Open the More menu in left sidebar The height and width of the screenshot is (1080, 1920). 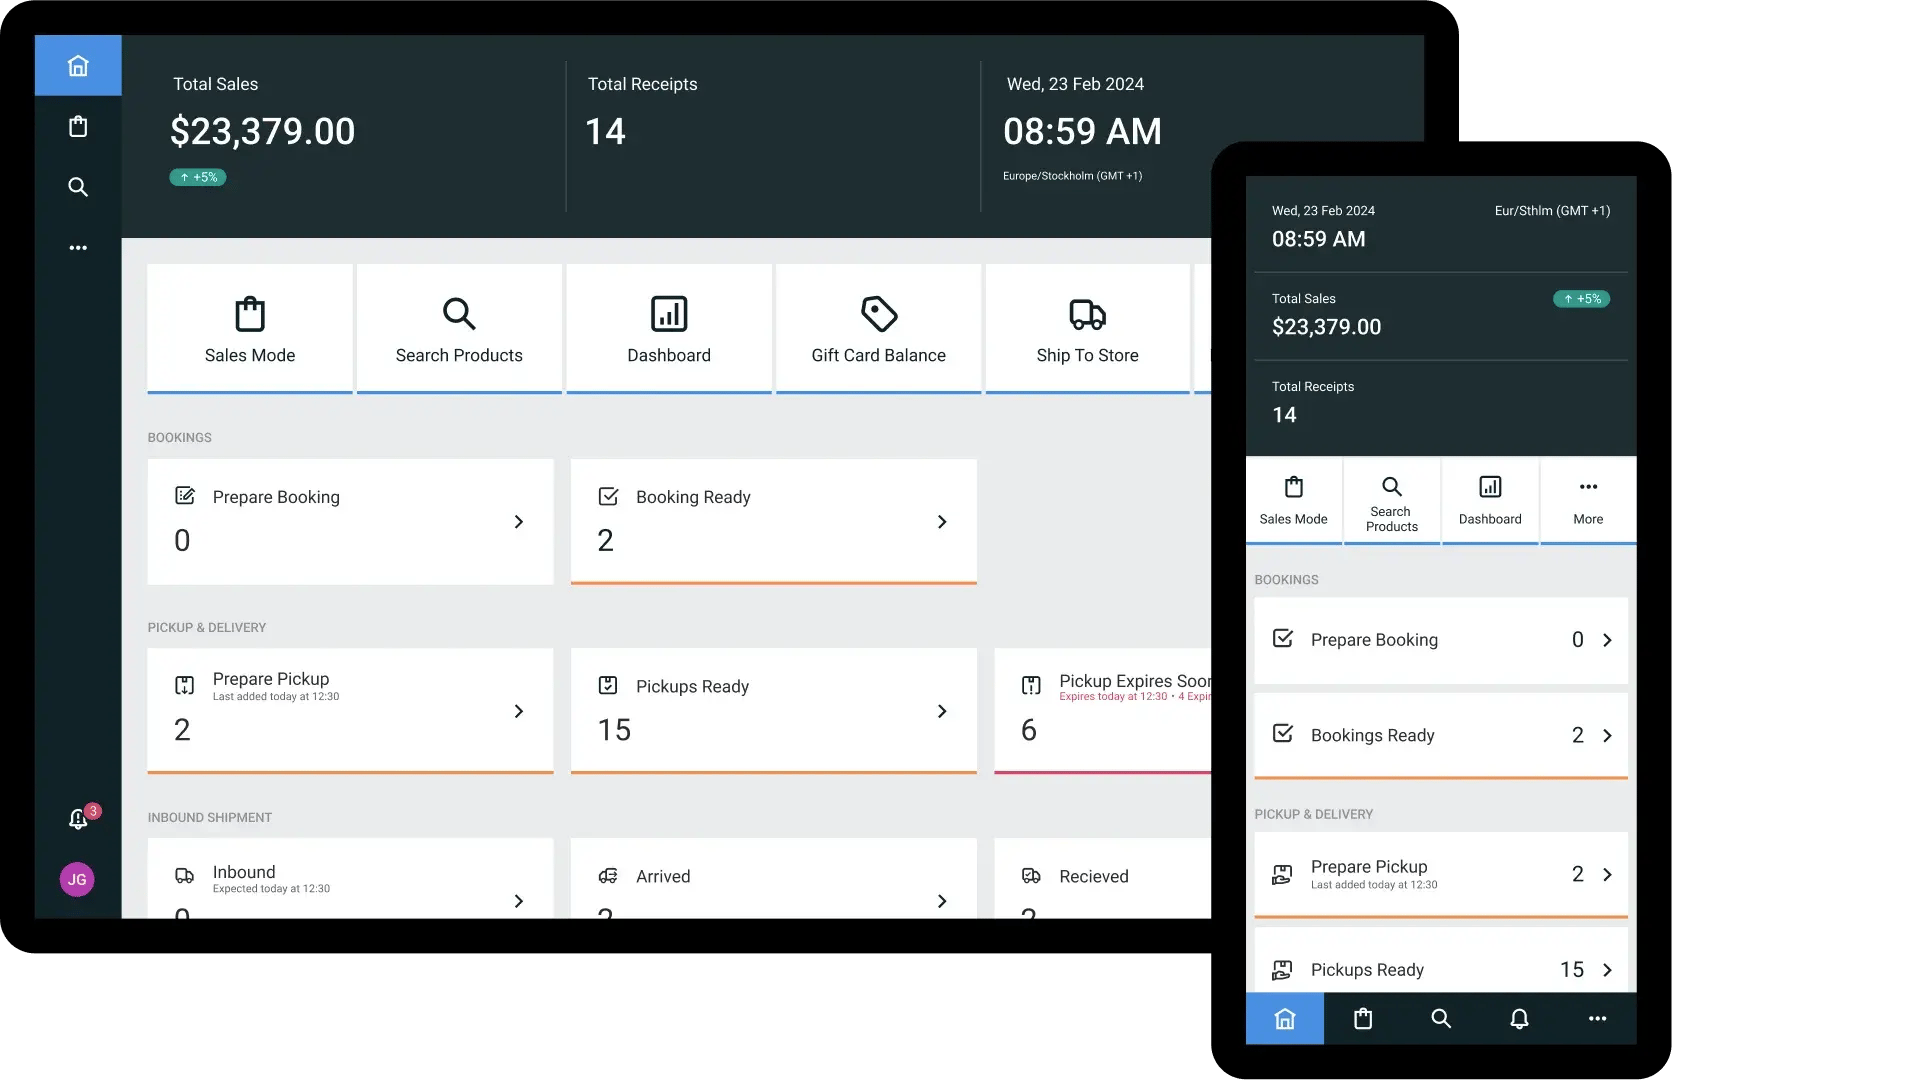click(x=78, y=247)
